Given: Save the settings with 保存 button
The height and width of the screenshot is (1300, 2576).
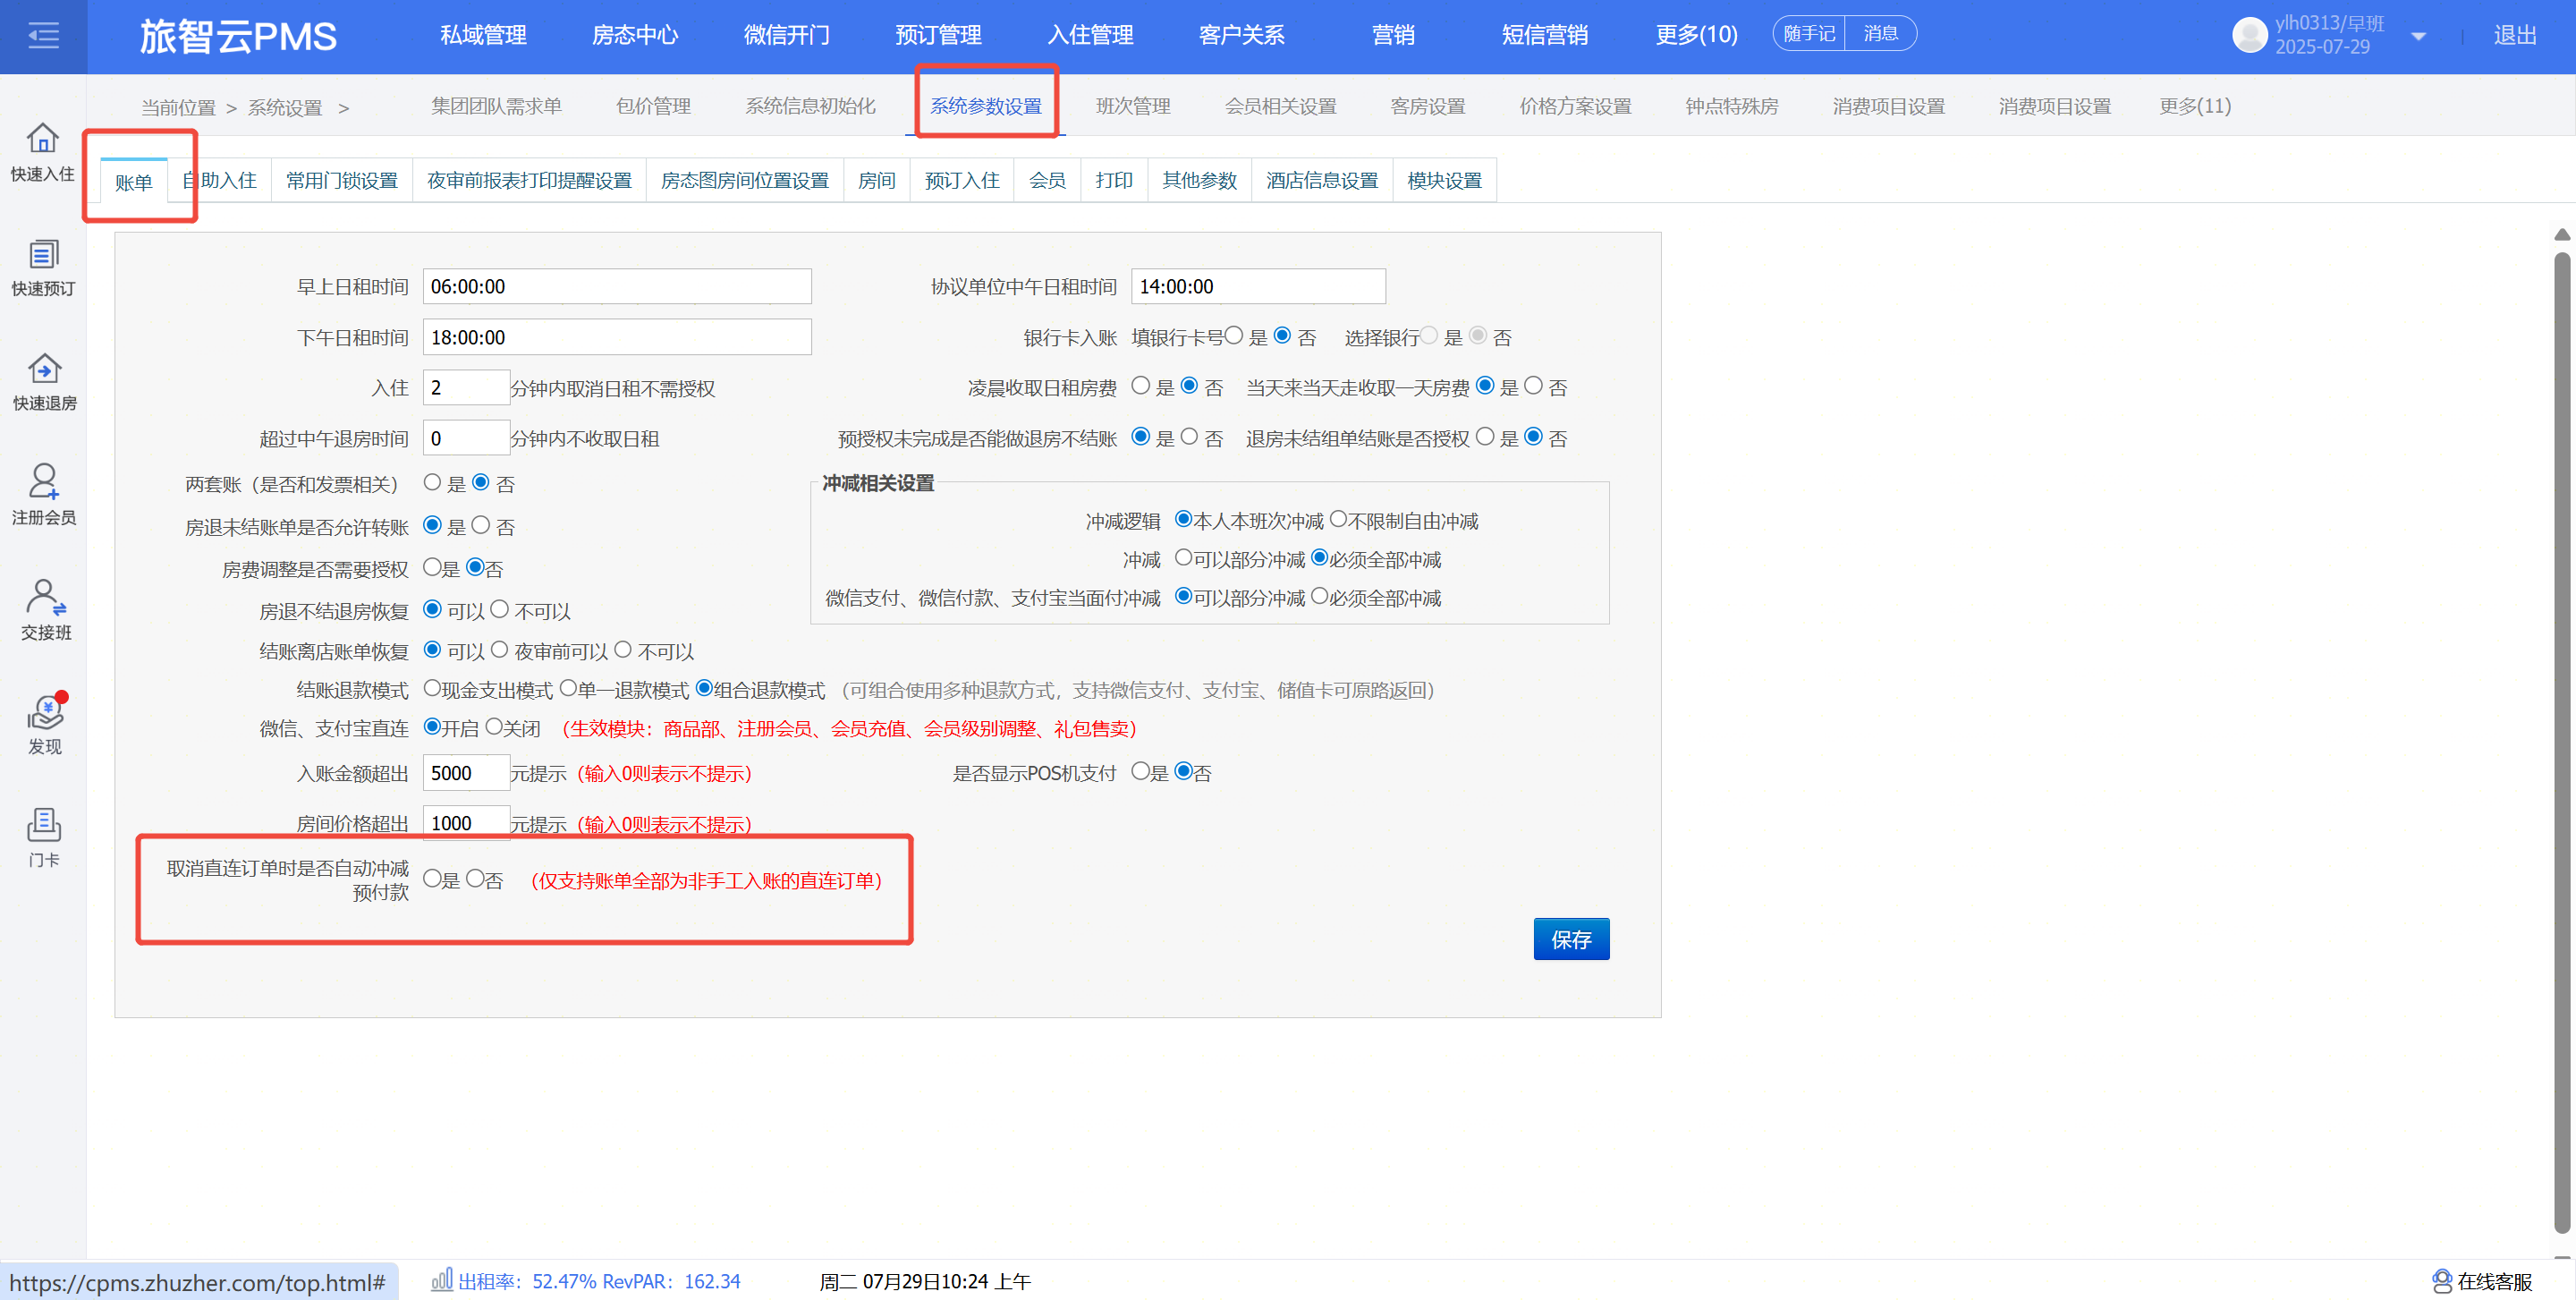Looking at the screenshot, I should pyautogui.click(x=1571, y=939).
